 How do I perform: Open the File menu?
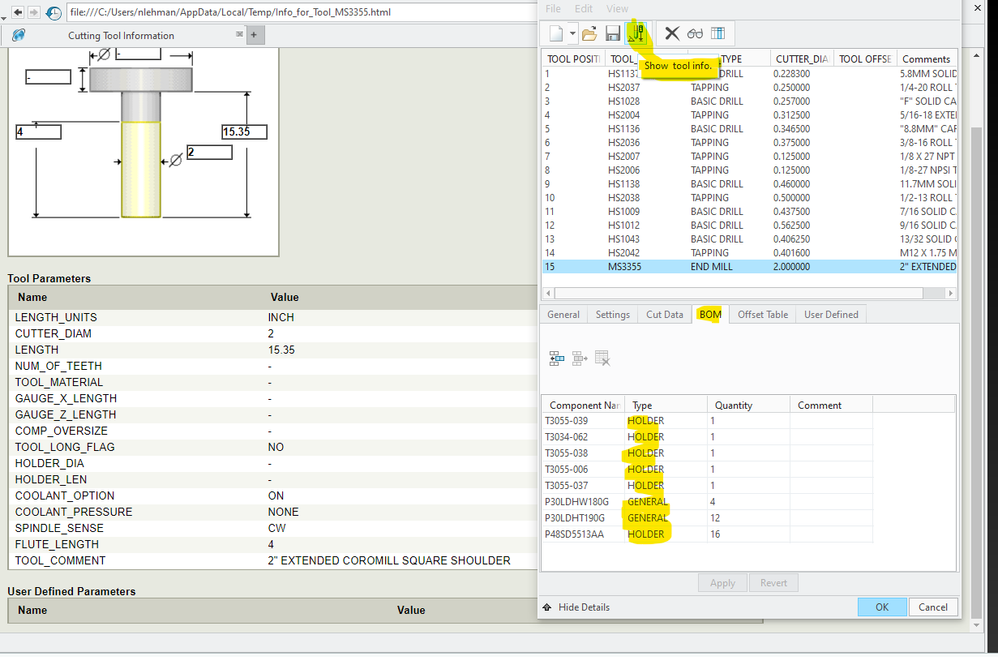pos(553,8)
